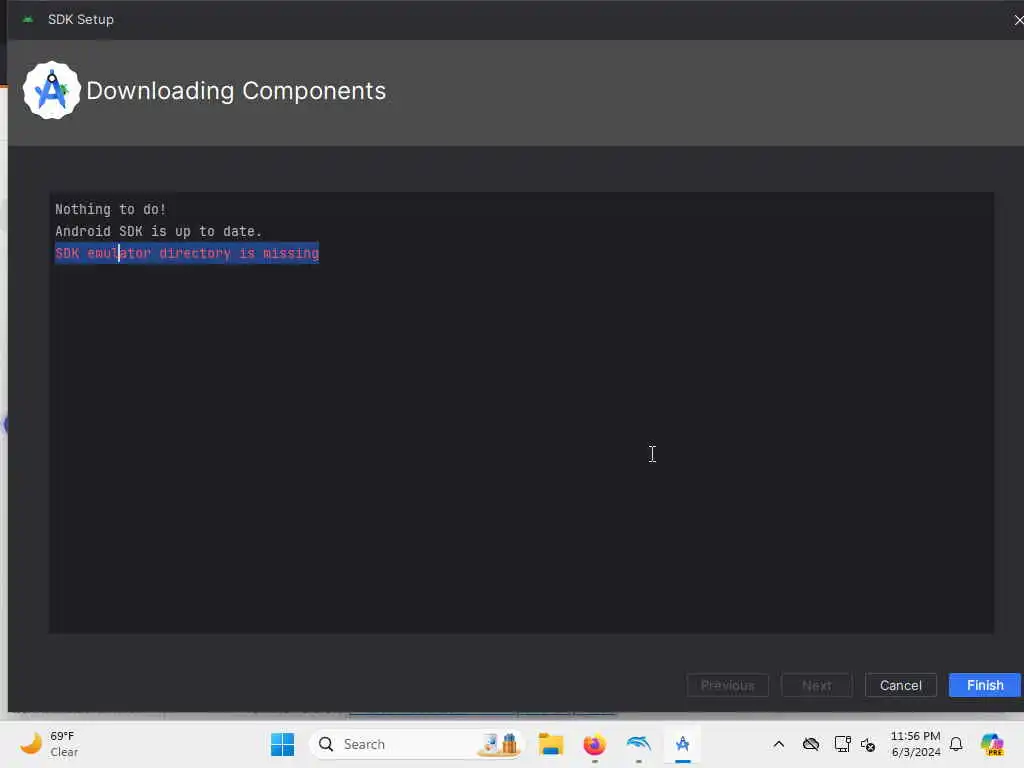Close the SDK Setup dialog
This screenshot has height=768, width=1024.
click(x=1018, y=20)
